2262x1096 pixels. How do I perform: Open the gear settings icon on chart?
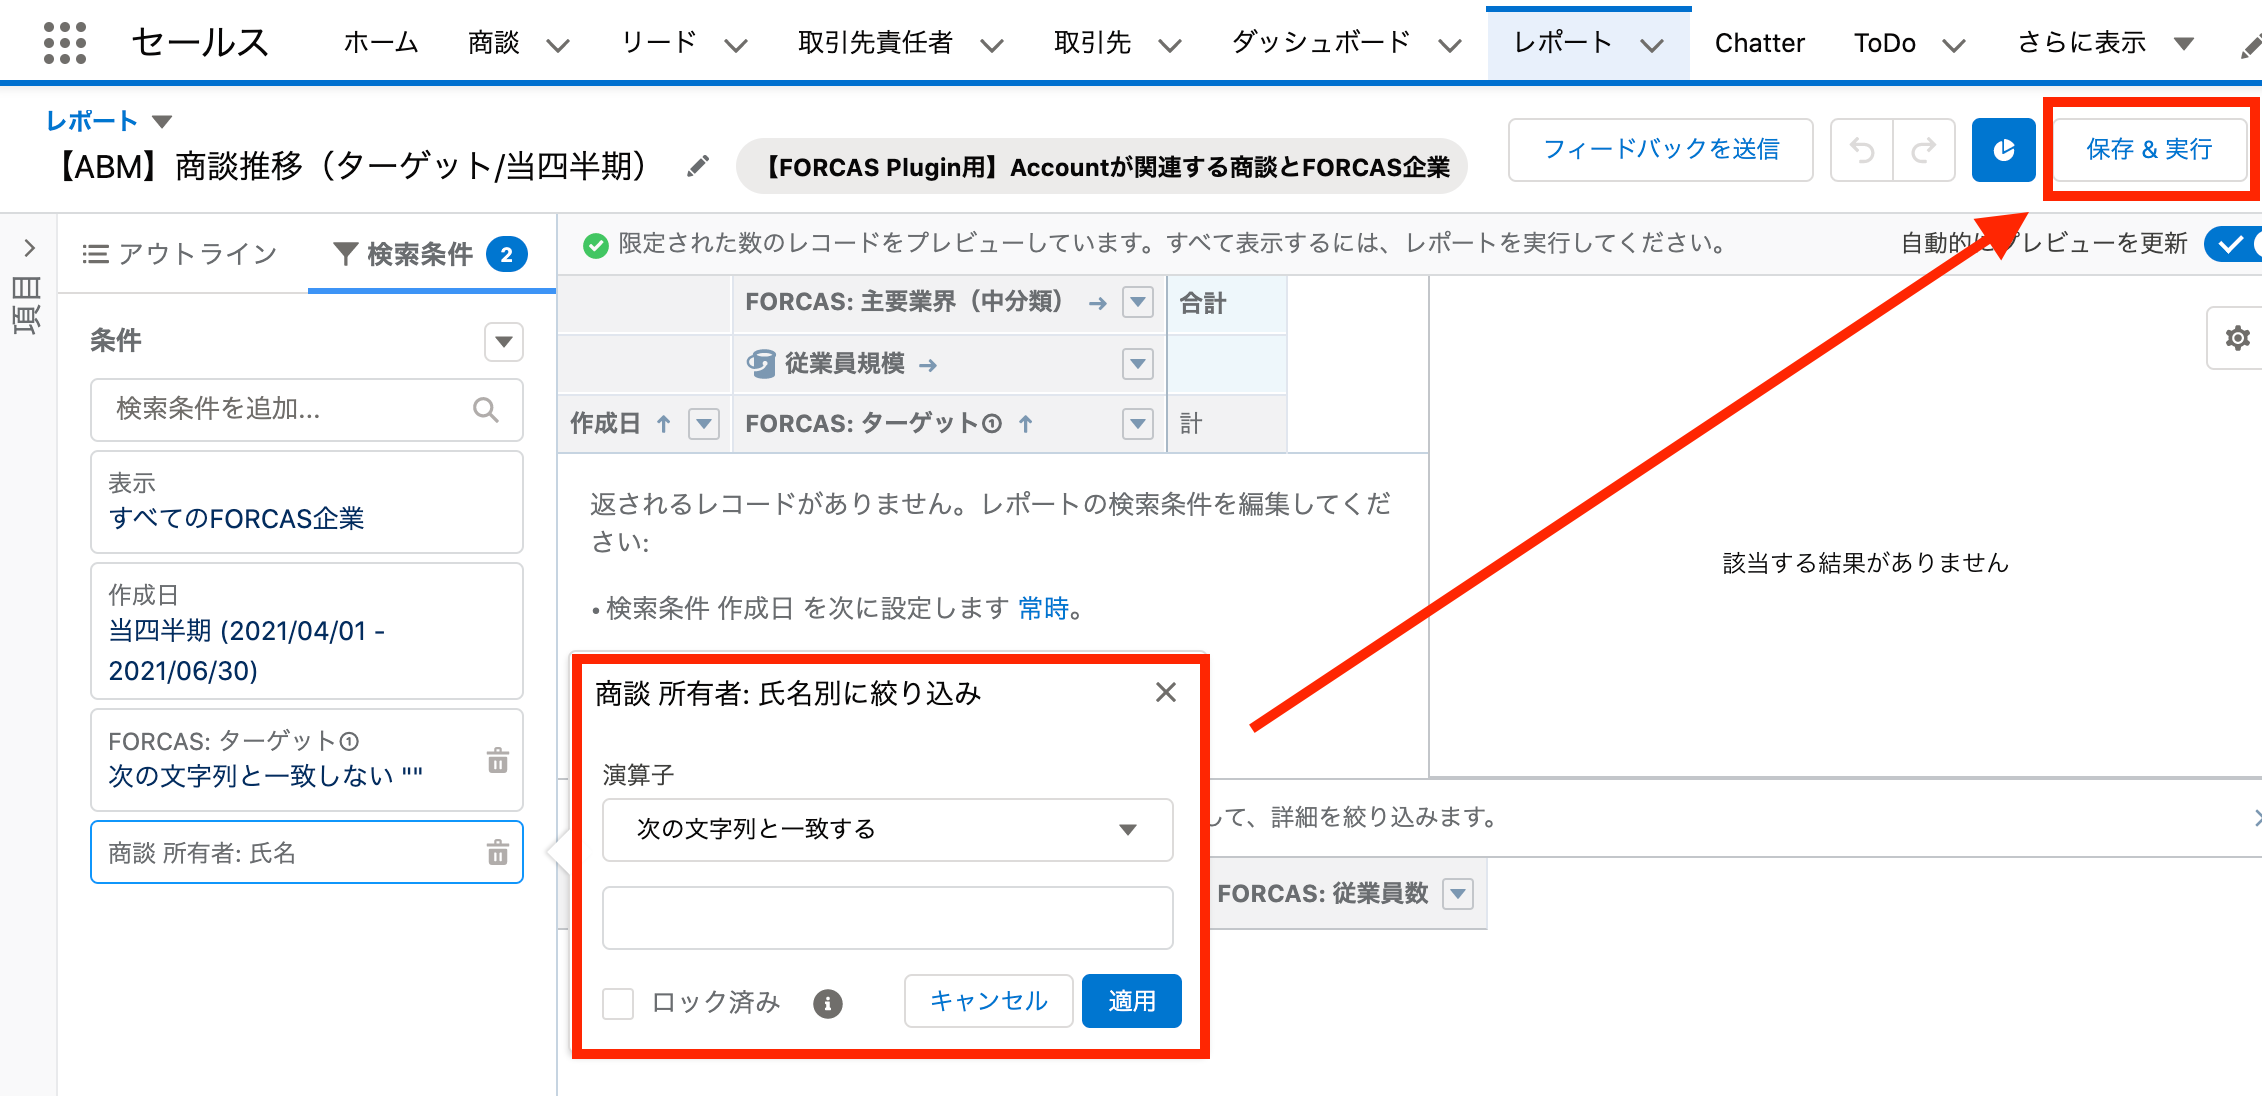click(2237, 338)
